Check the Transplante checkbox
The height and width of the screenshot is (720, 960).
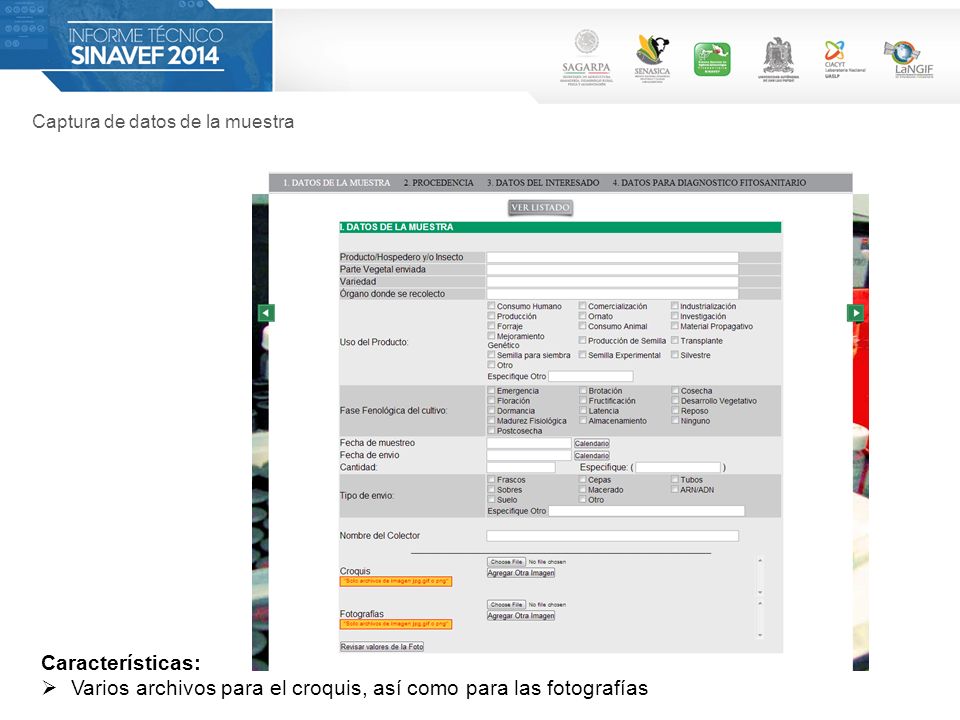(x=675, y=340)
